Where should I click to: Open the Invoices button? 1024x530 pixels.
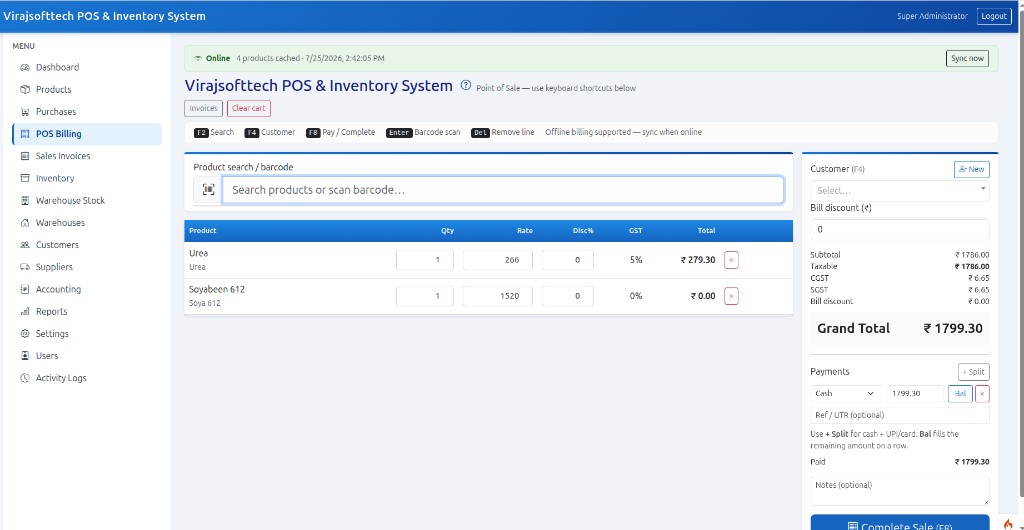(204, 108)
